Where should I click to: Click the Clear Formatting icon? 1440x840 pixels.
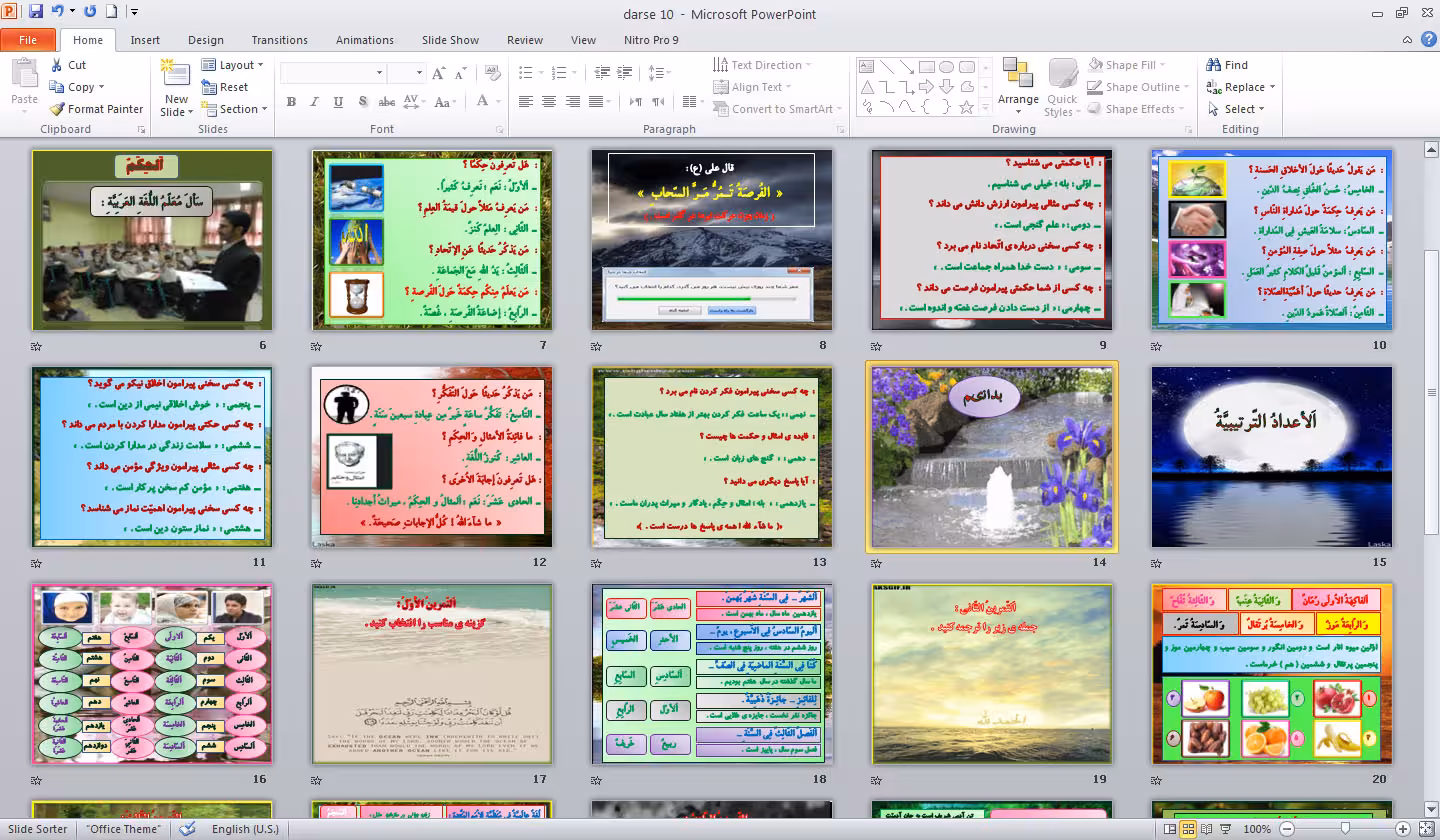click(x=492, y=73)
